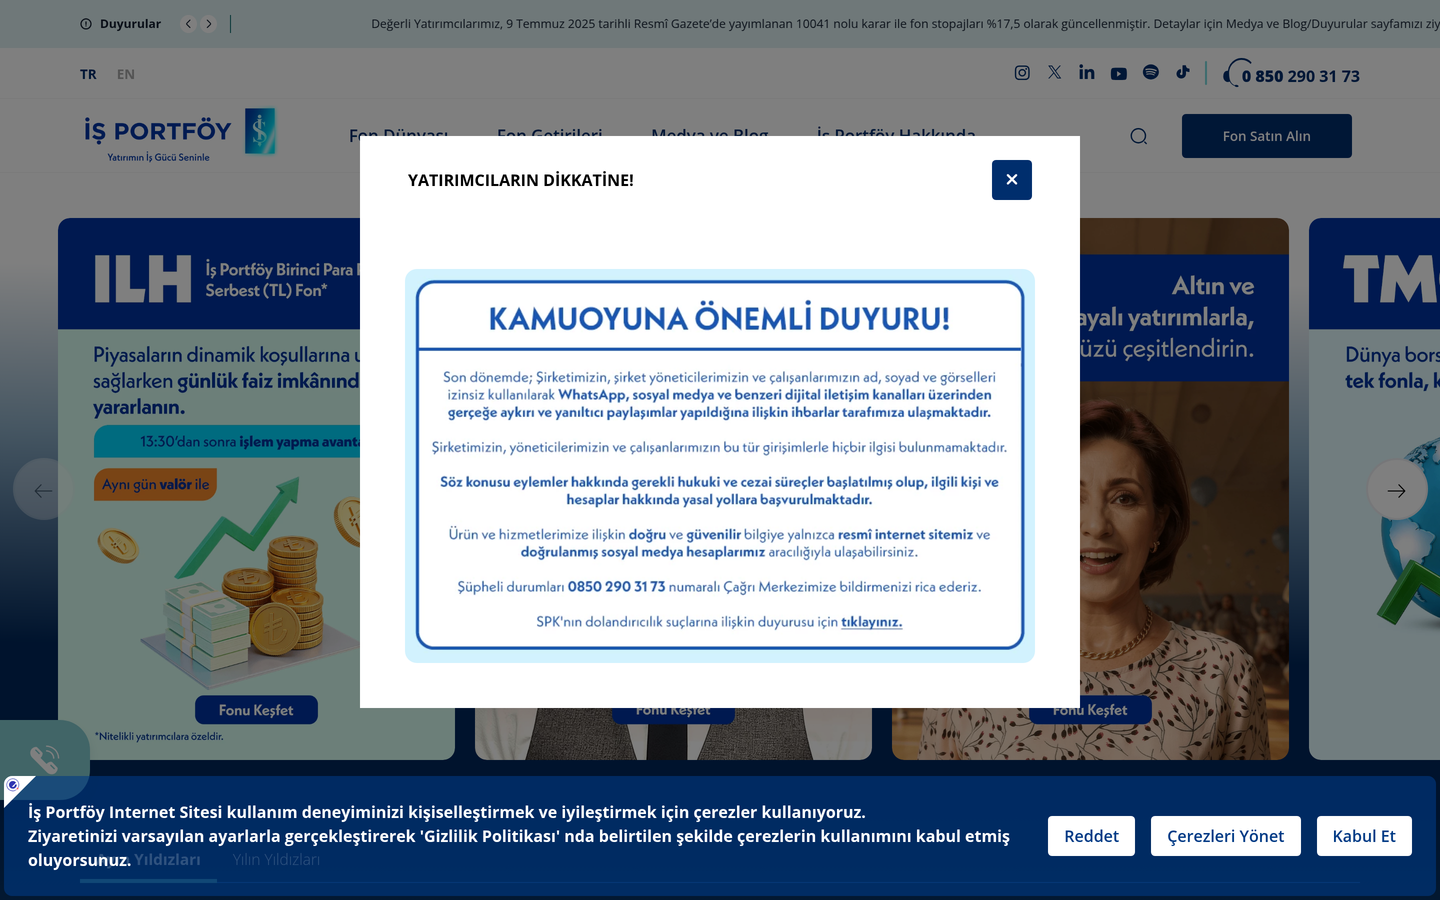Image resolution: width=1440 pixels, height=900 pixels.
Task: Go to next banner slide
Action: point(1397,489)
